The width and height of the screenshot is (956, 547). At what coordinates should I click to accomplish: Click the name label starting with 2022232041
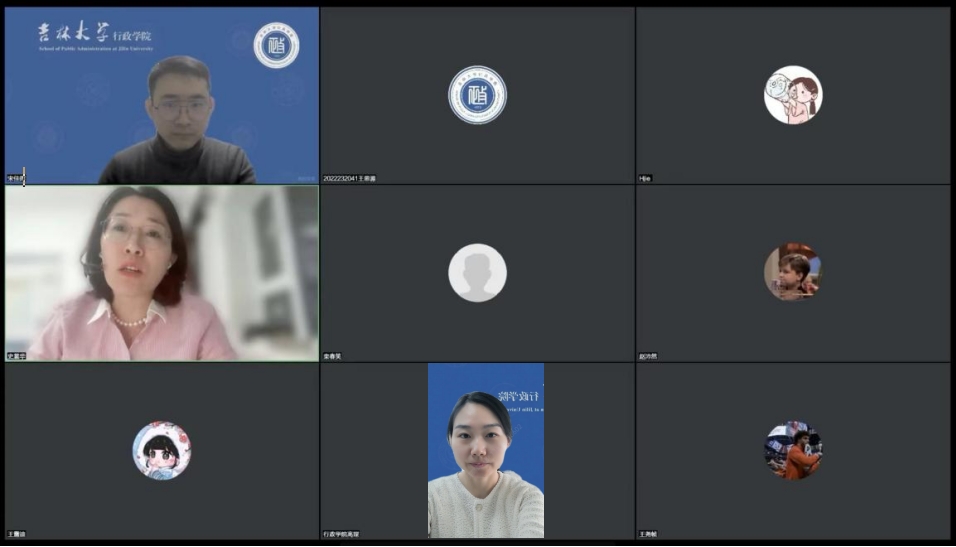click(350, 178)
